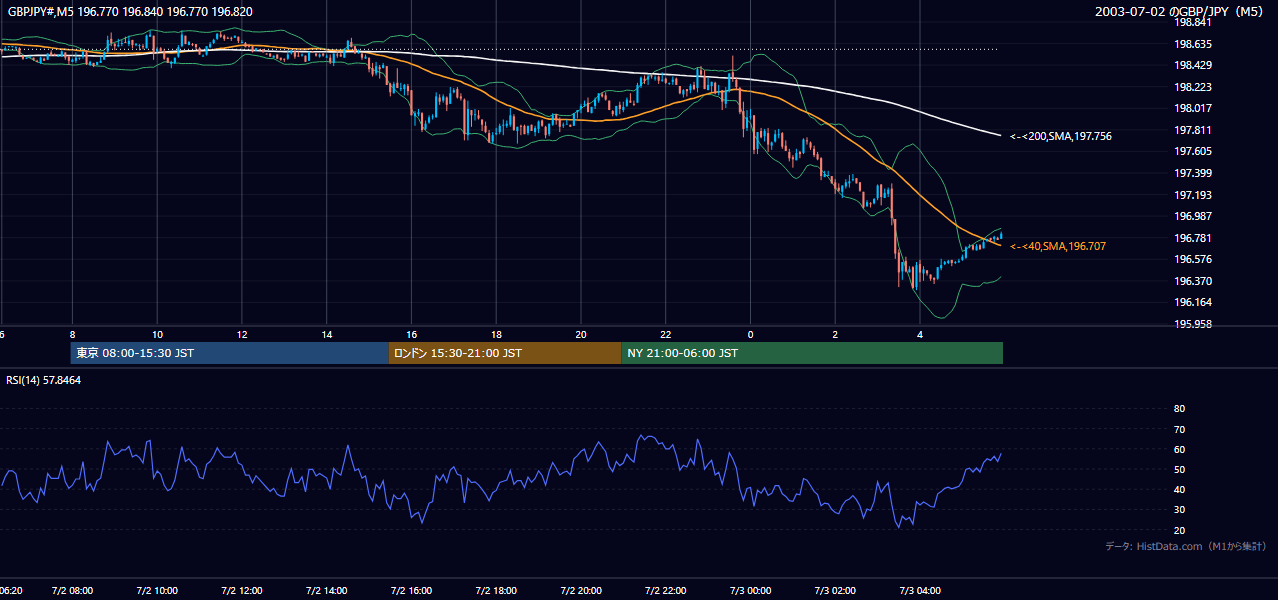Click the 7/2 12:00 time axis label
The width and height of the screenshot is (1278, 600).
tap(242, 591)
